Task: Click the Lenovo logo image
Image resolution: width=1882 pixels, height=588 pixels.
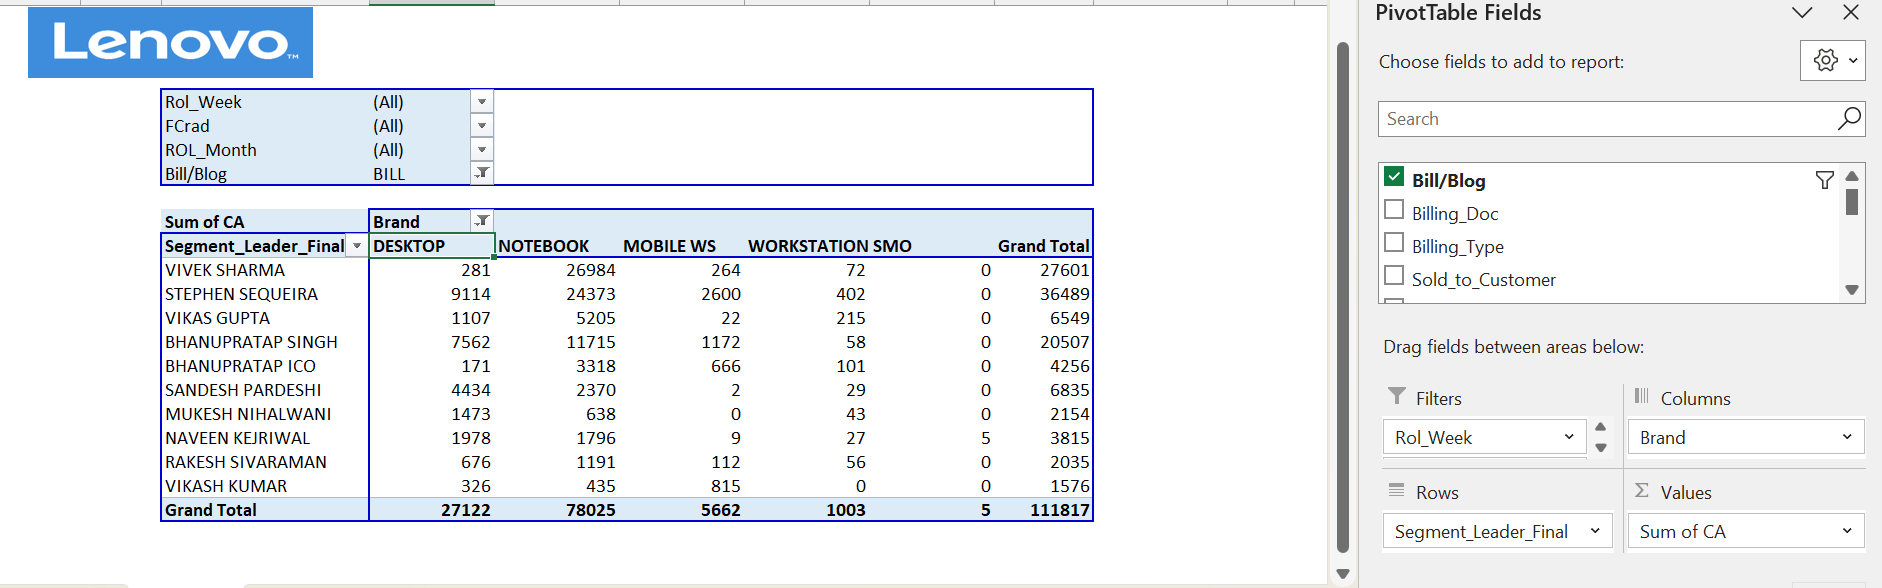Action: pos(170,42)
